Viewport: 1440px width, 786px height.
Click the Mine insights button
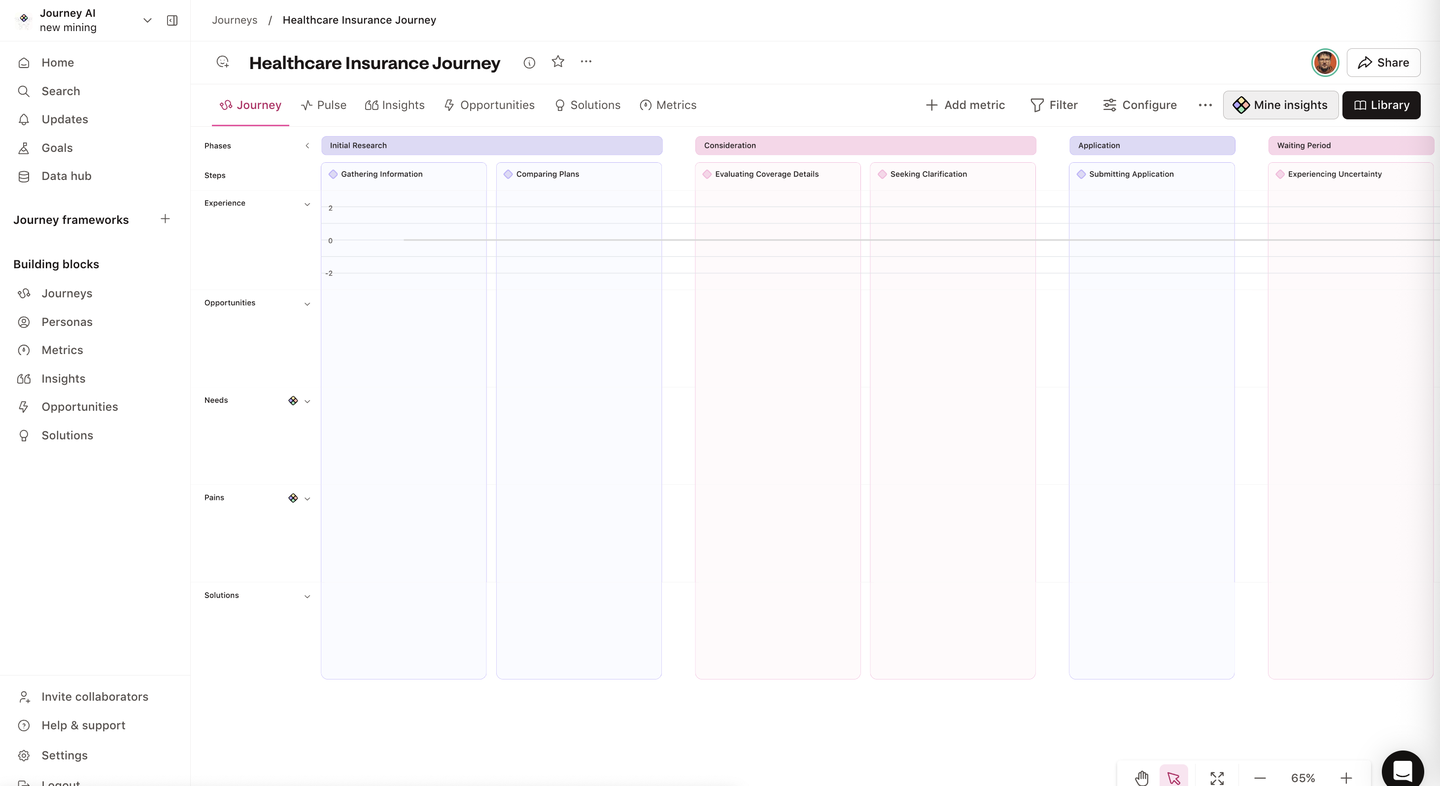coord(1280,105)
